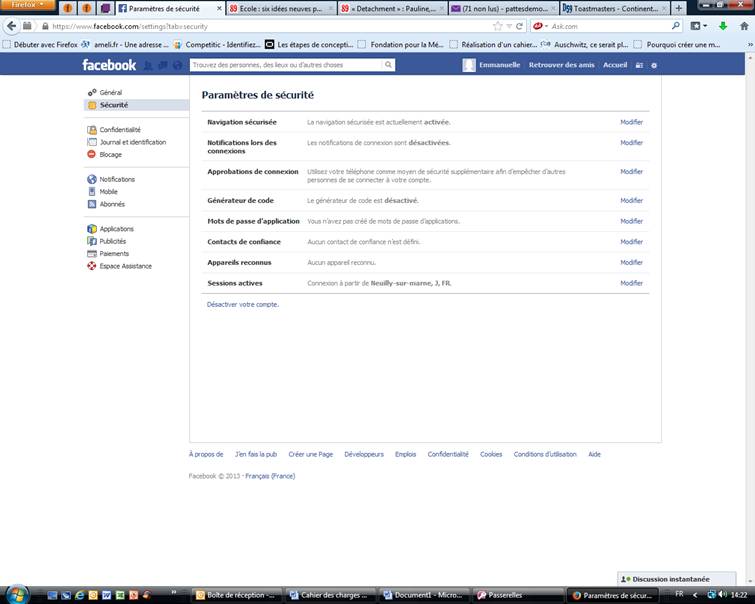This screenshot has height=604, width=755.
Task: Open the messages icon in Facebook bar
Action: (x=163, y=65)
